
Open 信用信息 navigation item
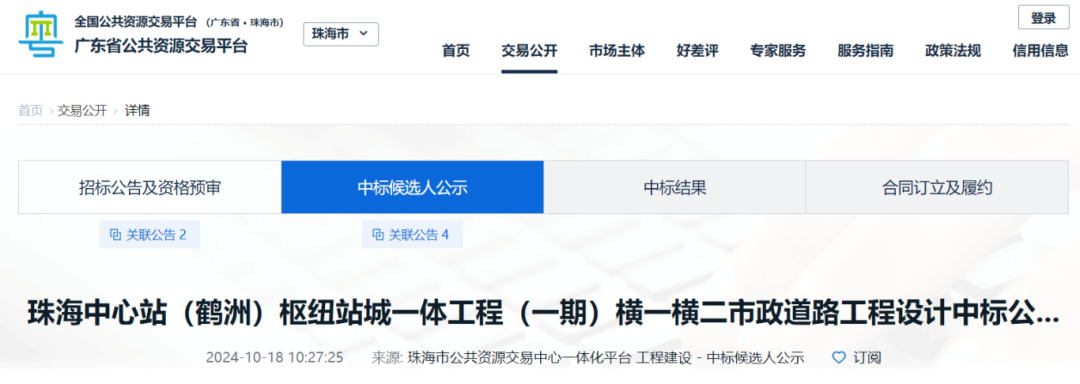(x=1040, y=50)
